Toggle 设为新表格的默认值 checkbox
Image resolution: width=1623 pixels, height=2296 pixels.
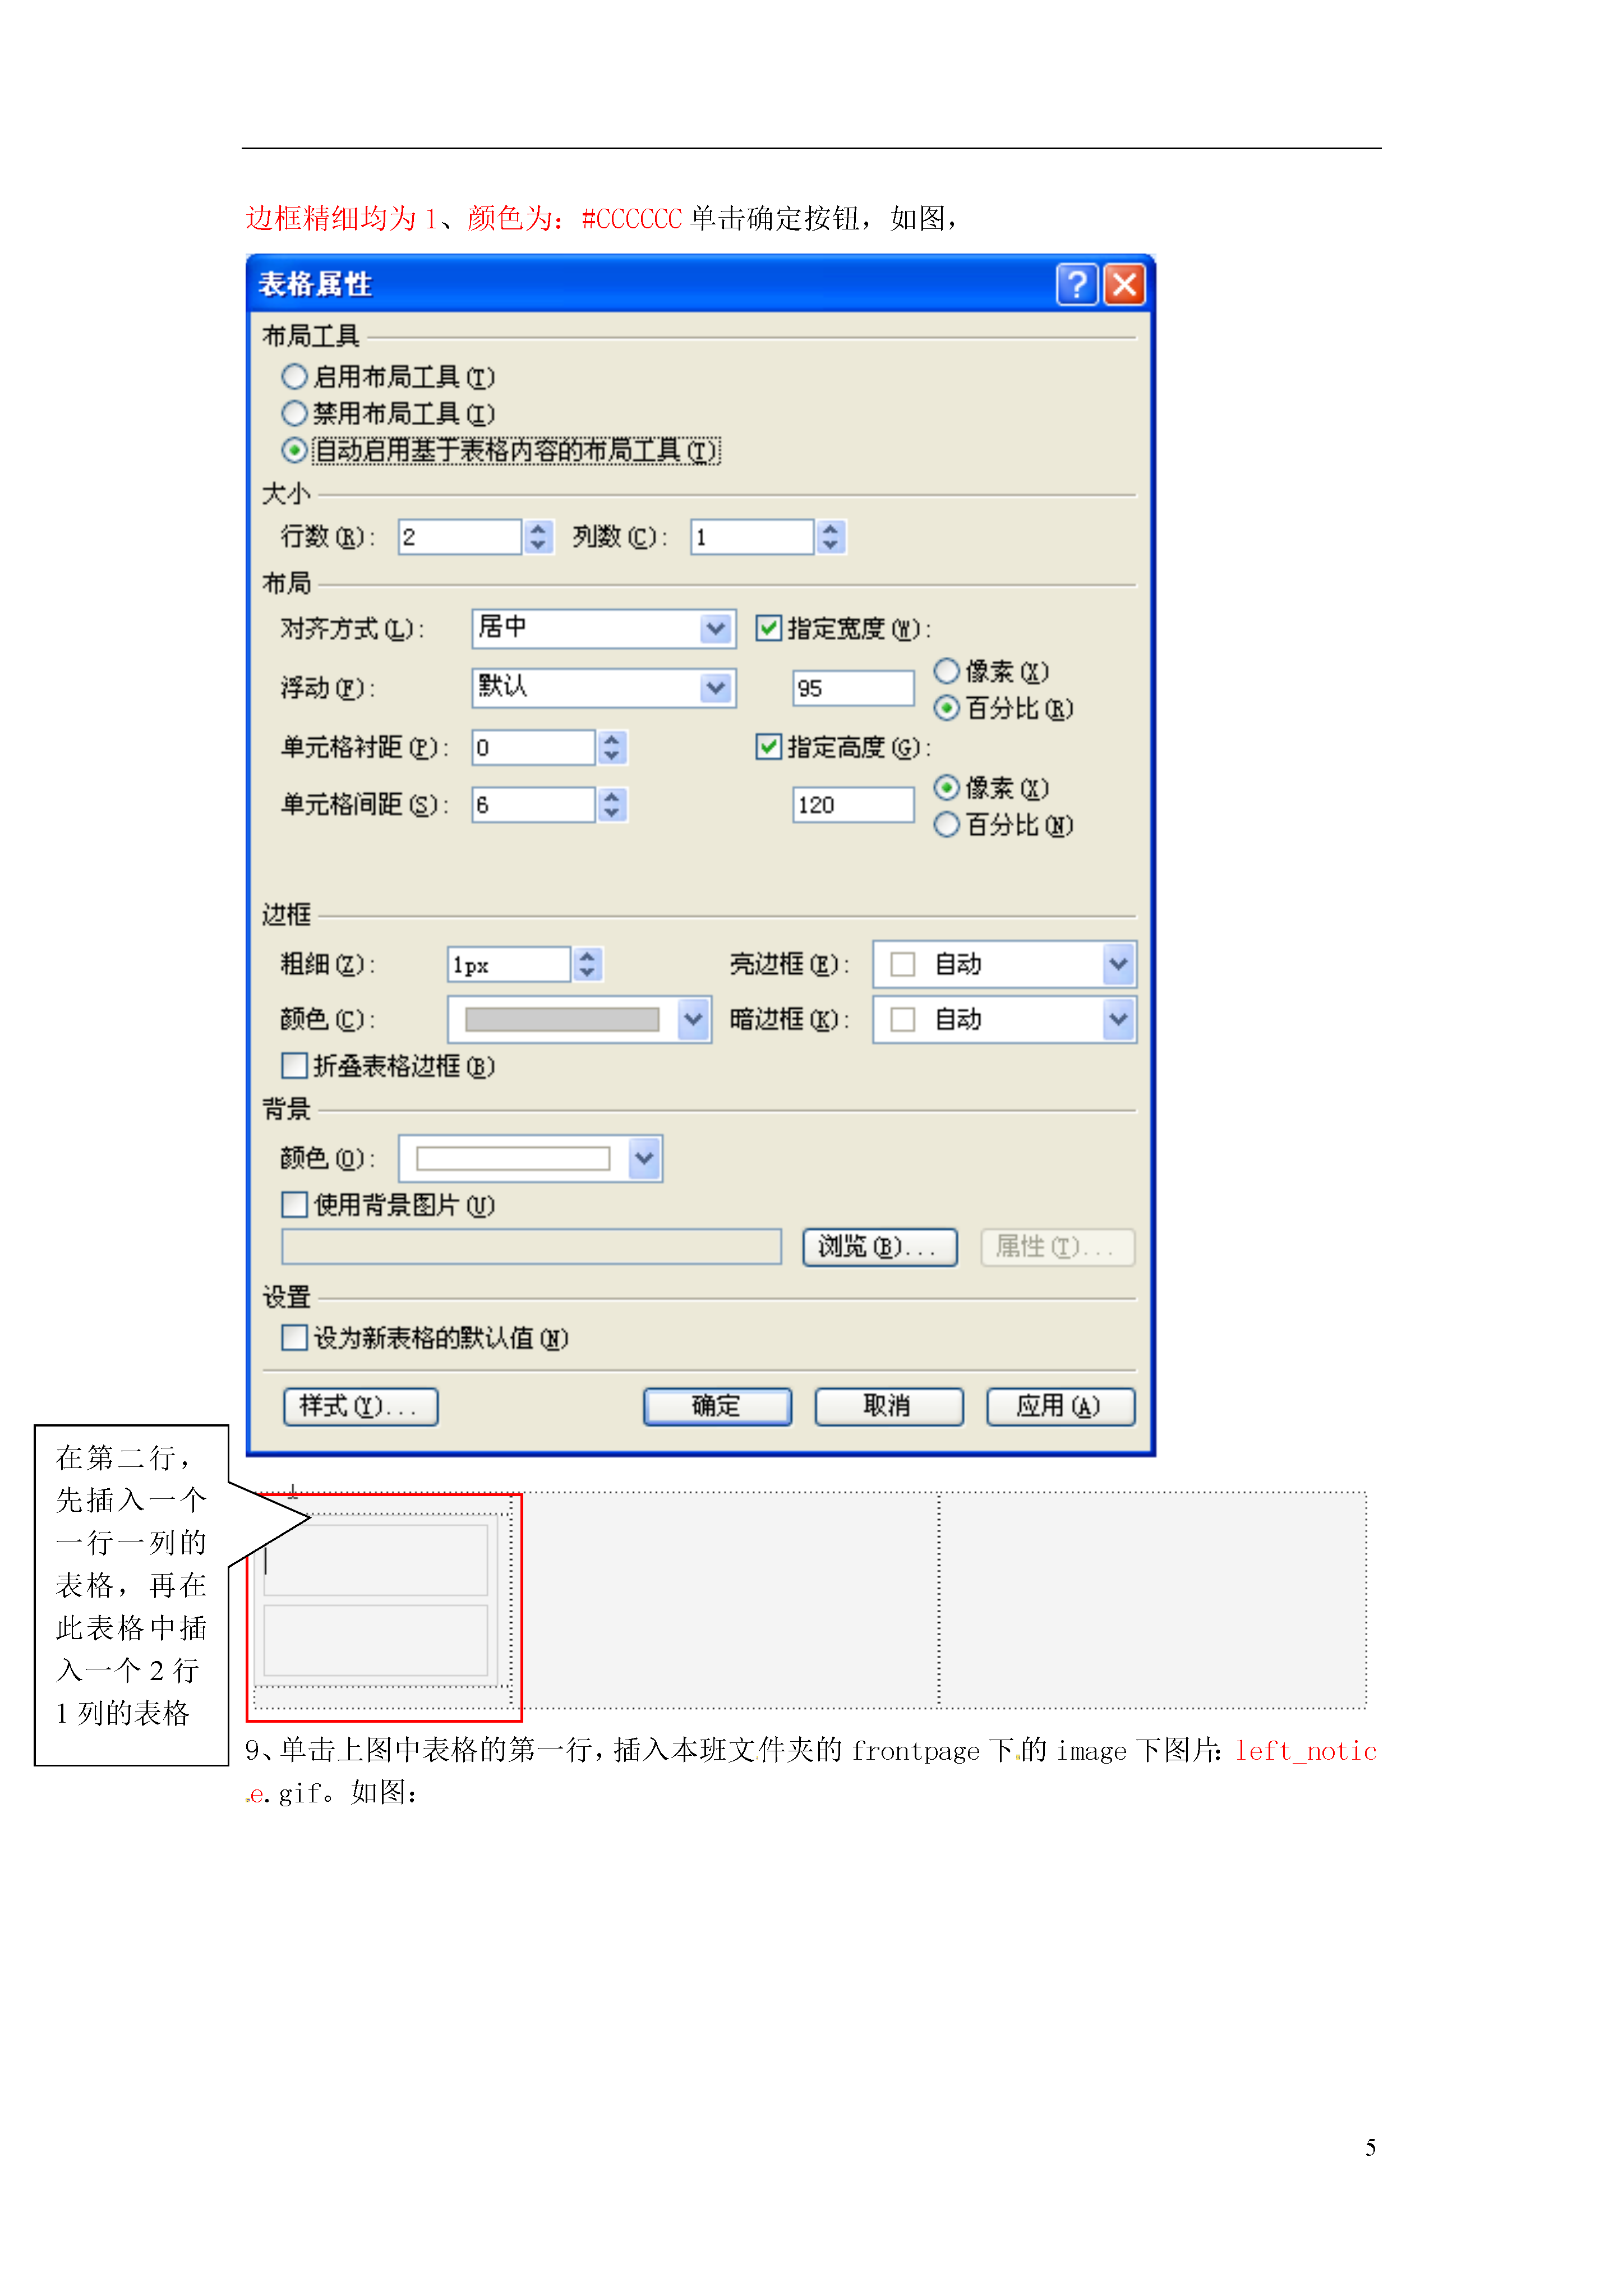(x=294, y=1337)
